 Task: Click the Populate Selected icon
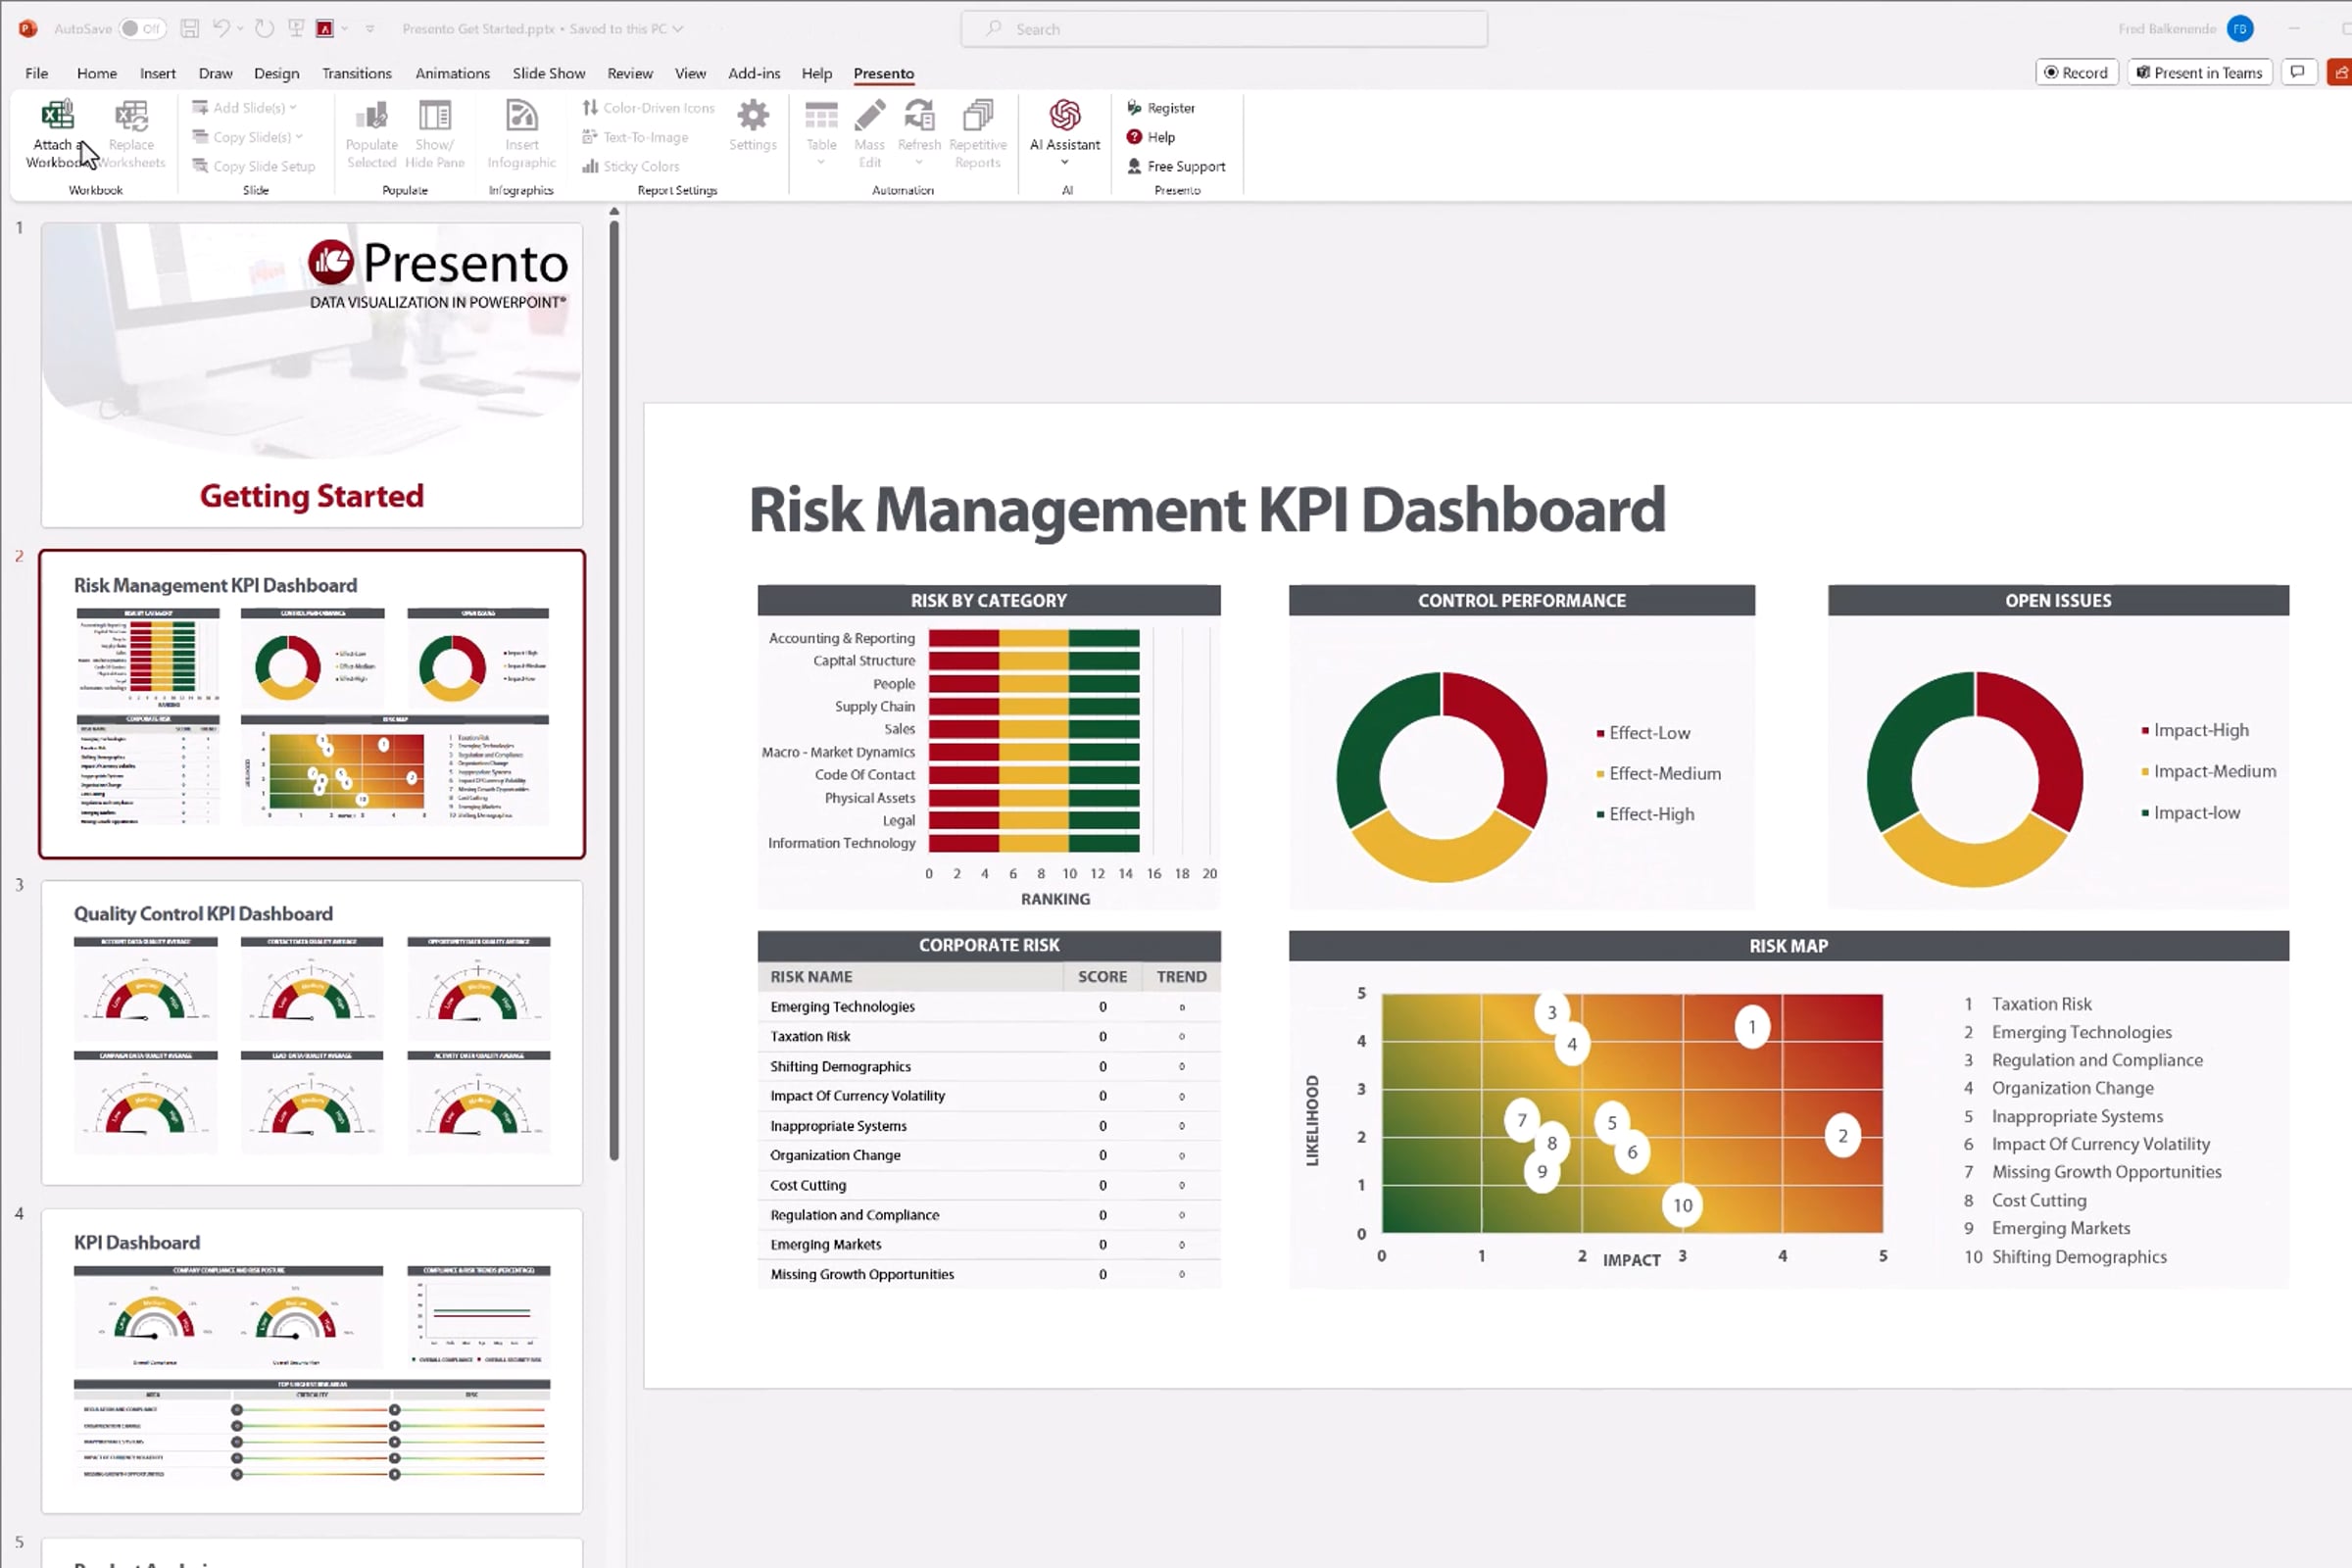pos(371,116)
